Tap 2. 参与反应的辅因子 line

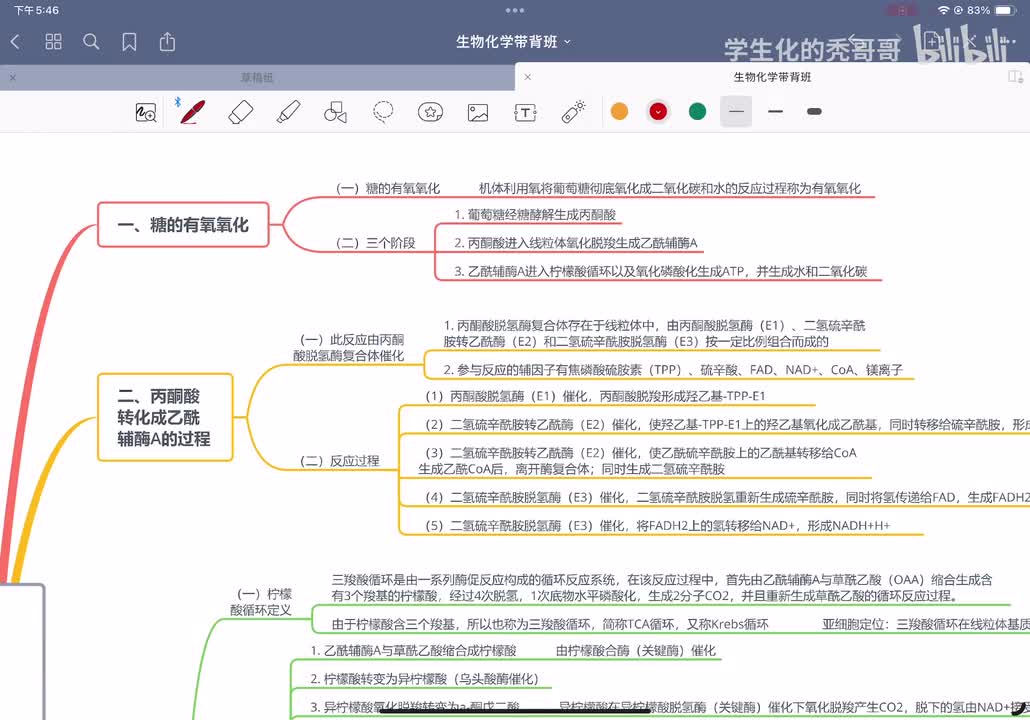[673, 370]
